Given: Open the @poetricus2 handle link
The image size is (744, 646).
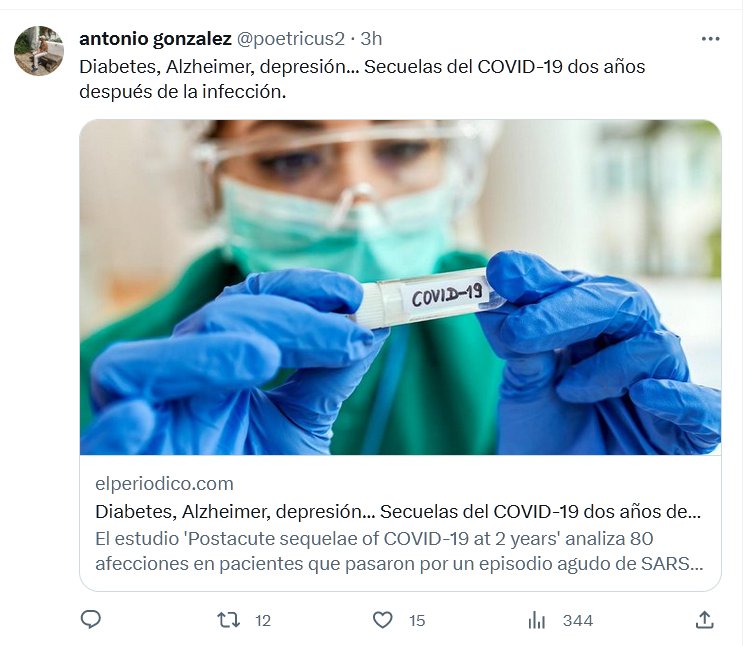Looking at the screenshot, I should click(x=290, y=39).
